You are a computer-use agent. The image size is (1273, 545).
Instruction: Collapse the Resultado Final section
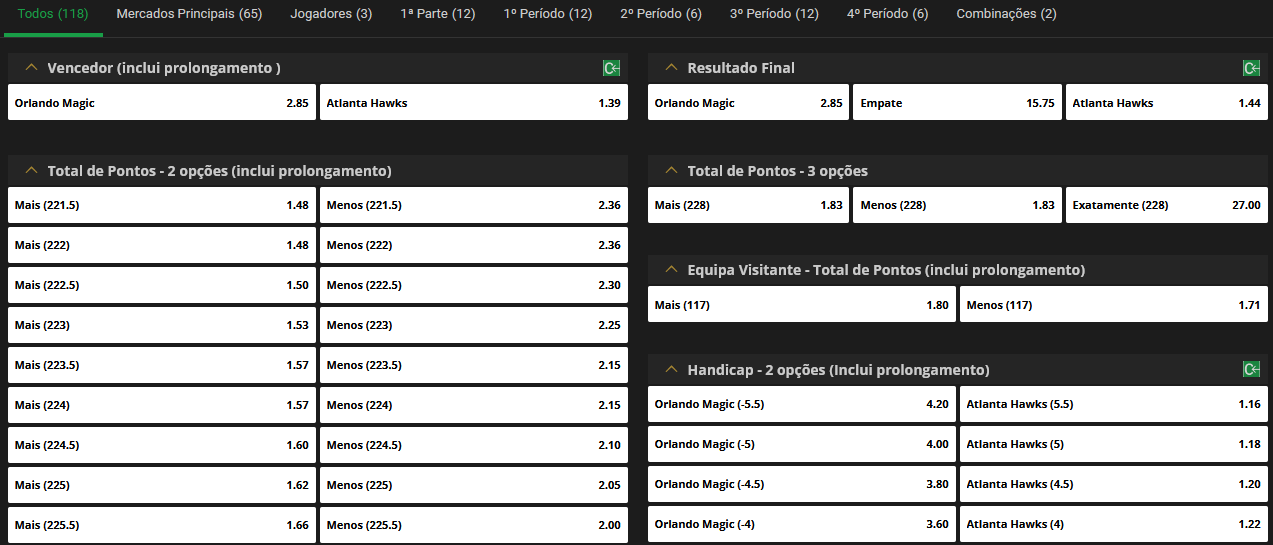670,68
